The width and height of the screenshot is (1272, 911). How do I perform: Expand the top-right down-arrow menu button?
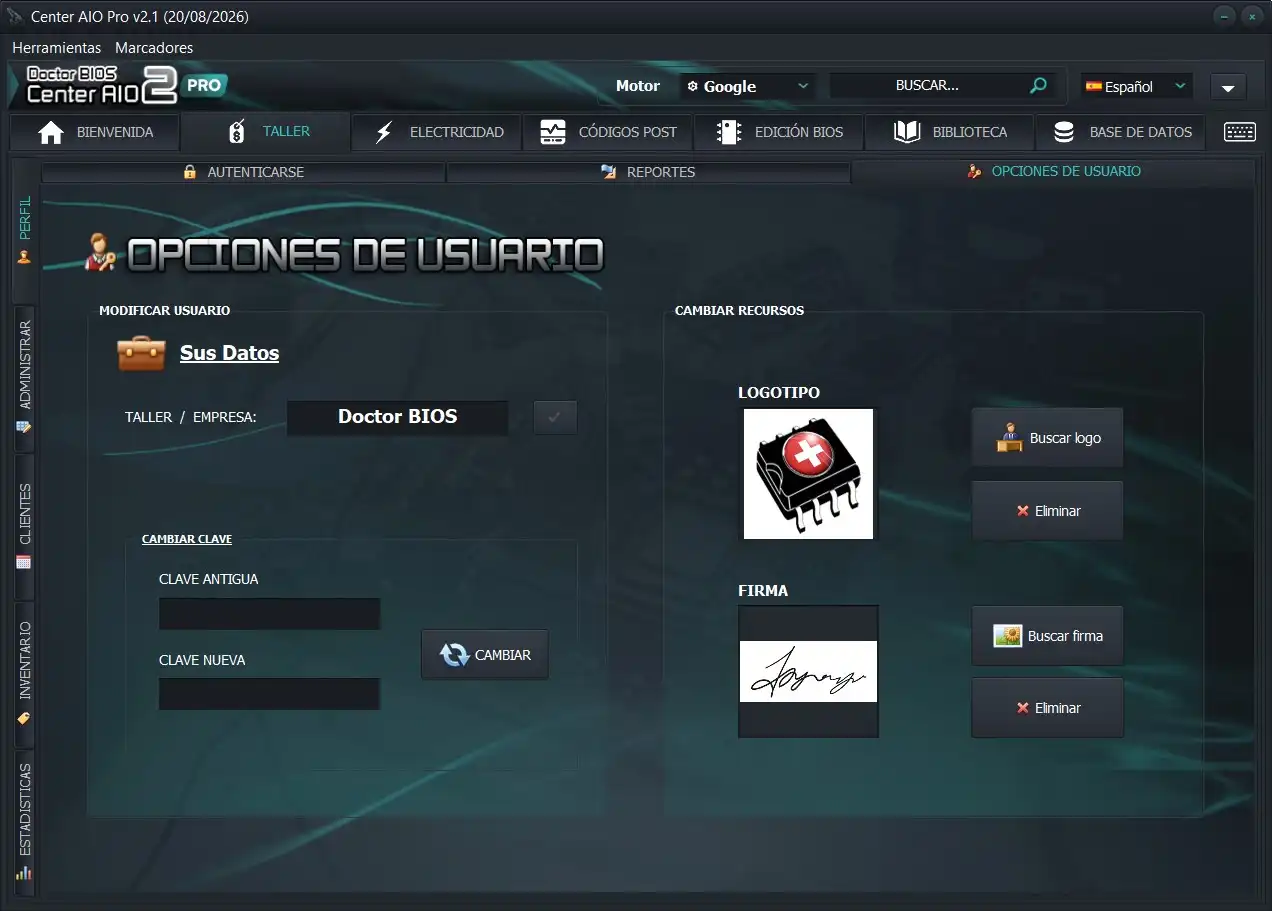(1228, 87)
